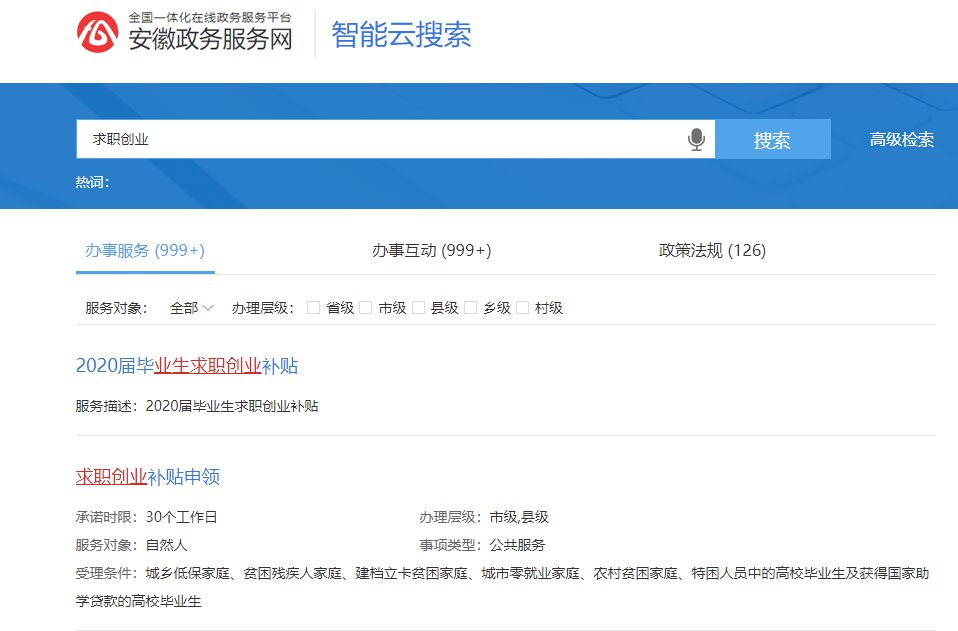This screenshot has width=958, height=631.
Task: Check the 市级 checkbox
Action: click(365, 308)
